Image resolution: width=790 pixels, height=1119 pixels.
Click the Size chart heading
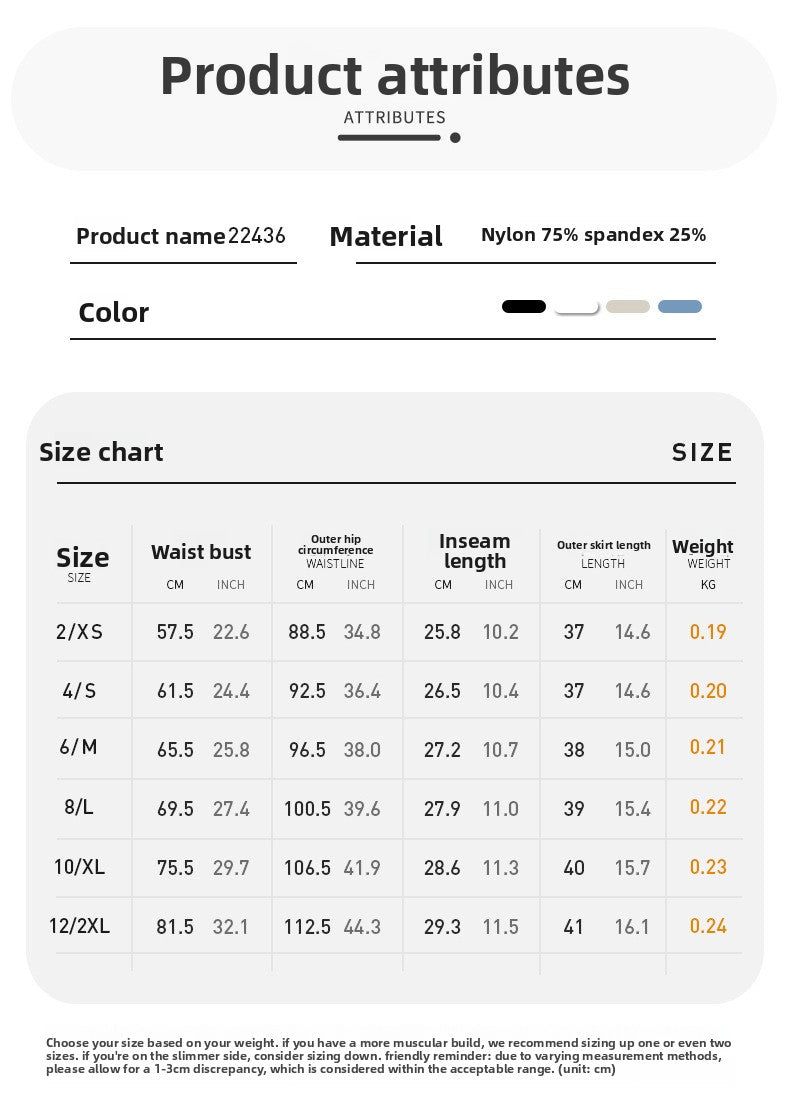click(101, 452)
